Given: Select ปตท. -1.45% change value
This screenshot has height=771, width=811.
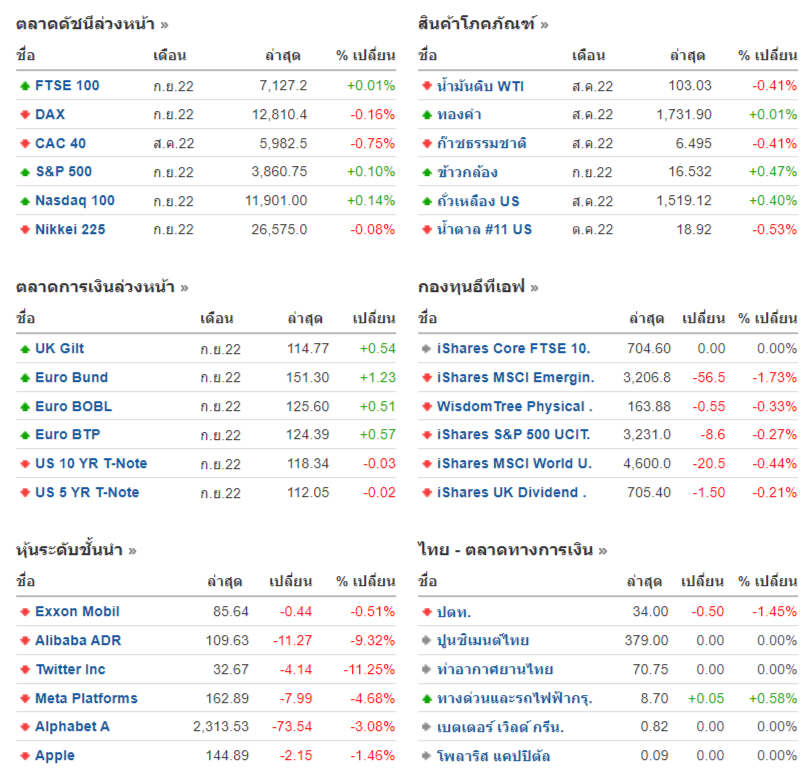Looking at the screenshot, I should click(774, 611).
